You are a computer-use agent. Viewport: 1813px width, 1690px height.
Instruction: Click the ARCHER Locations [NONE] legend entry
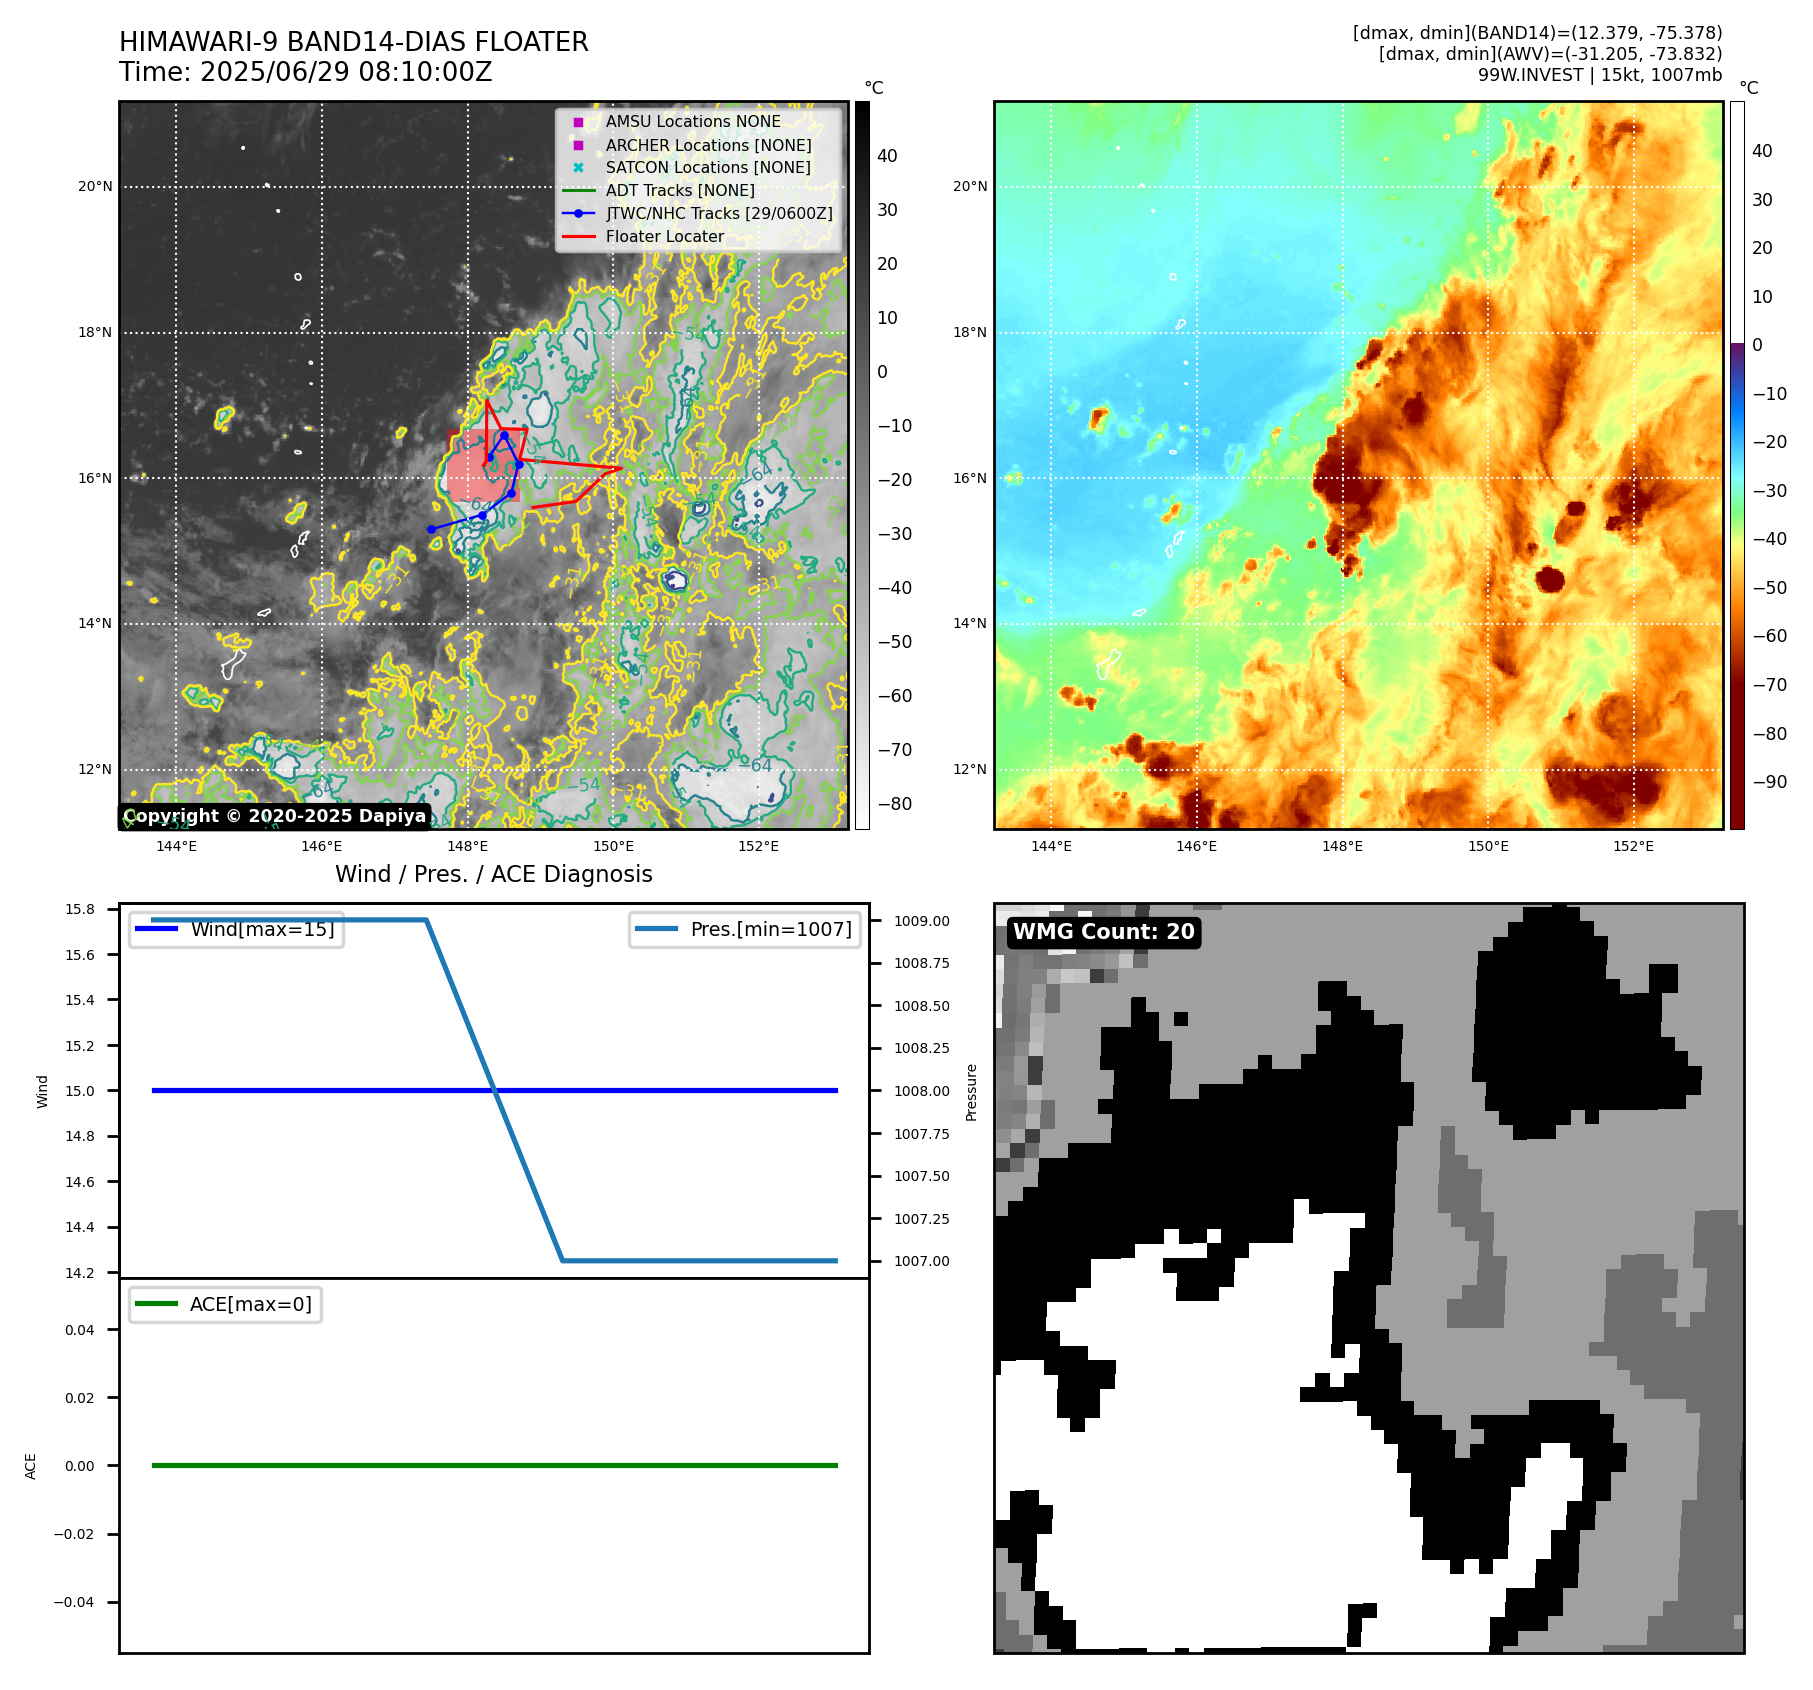pos(709,145)
